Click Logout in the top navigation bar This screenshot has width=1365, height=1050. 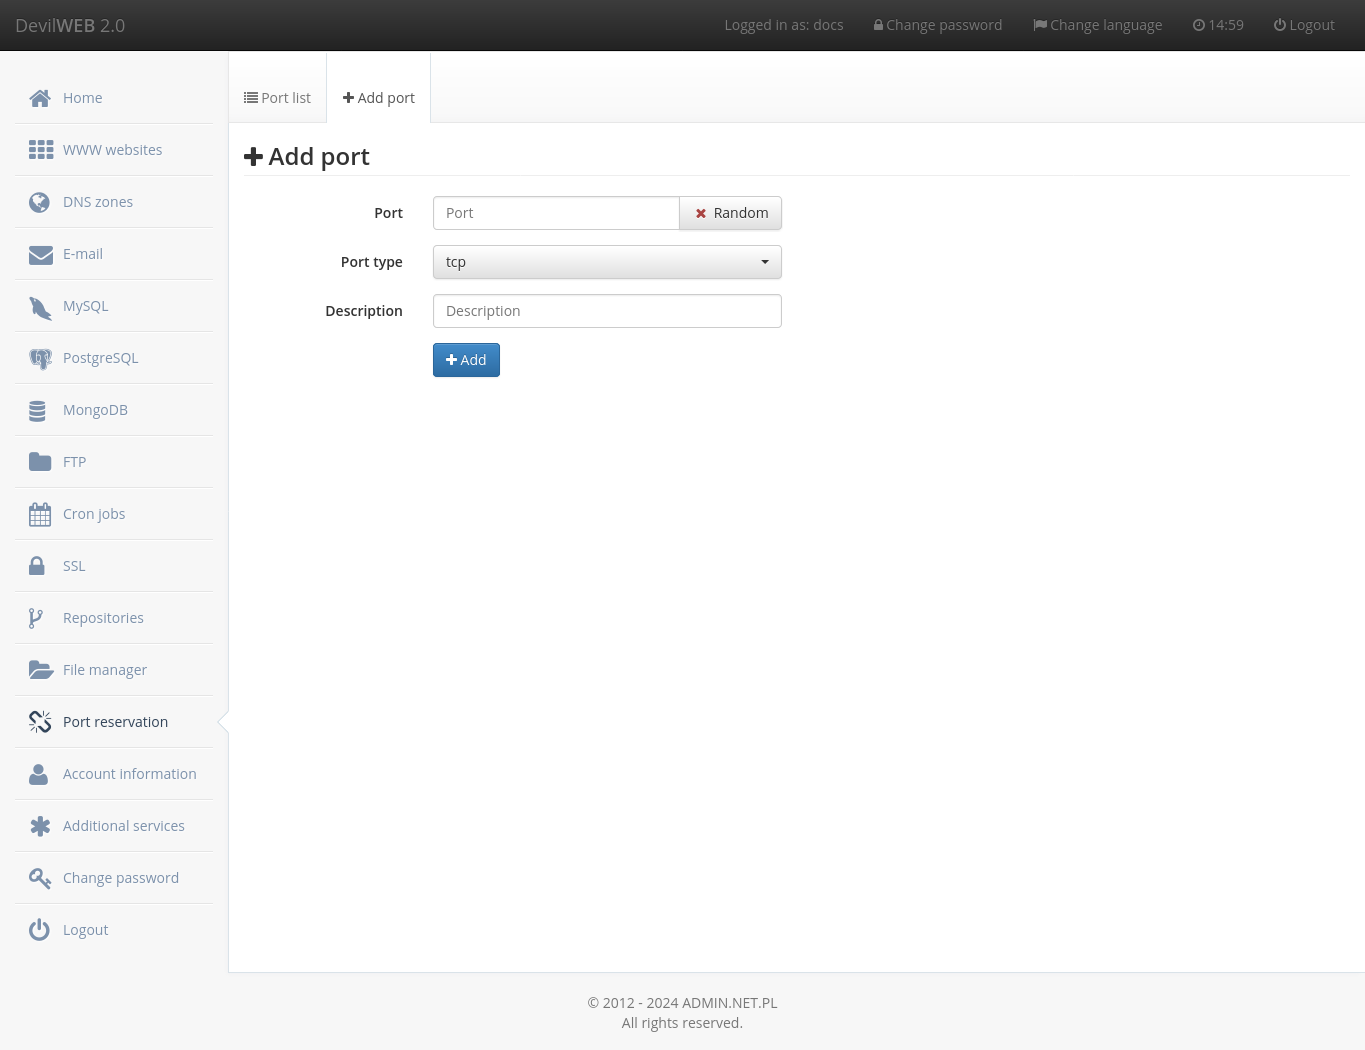[x=1304, y=25]
